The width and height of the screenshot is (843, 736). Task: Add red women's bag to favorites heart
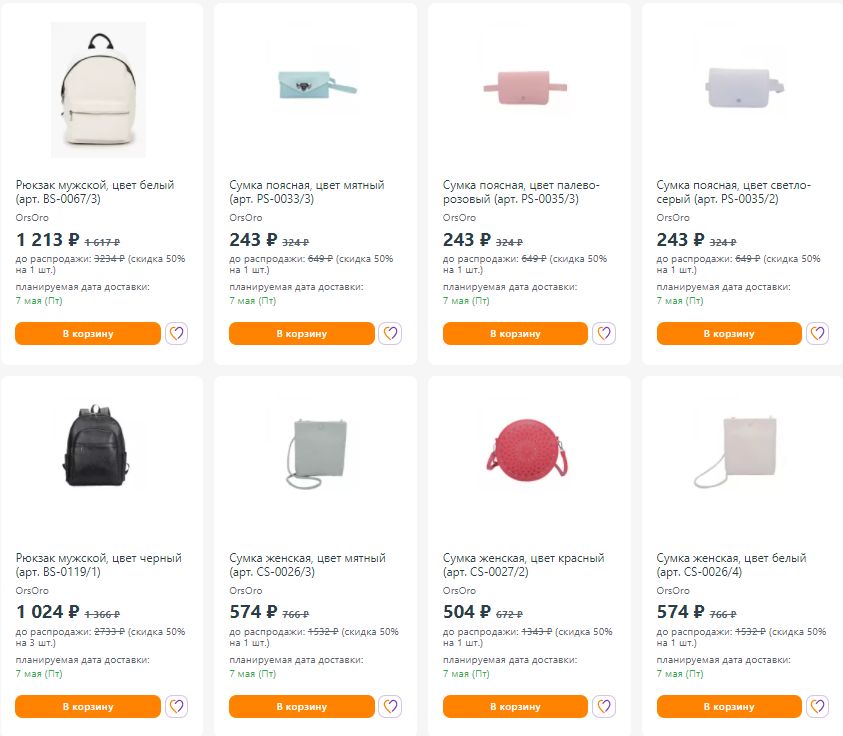(604, 706)
